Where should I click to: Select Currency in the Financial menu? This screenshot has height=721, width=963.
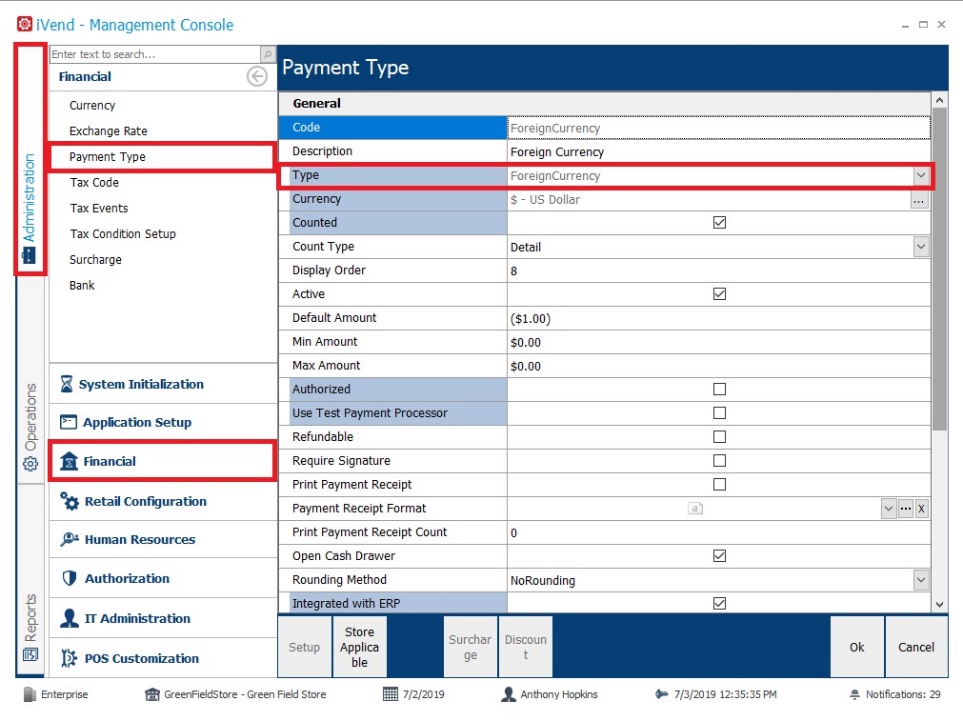tap(92, 105)
